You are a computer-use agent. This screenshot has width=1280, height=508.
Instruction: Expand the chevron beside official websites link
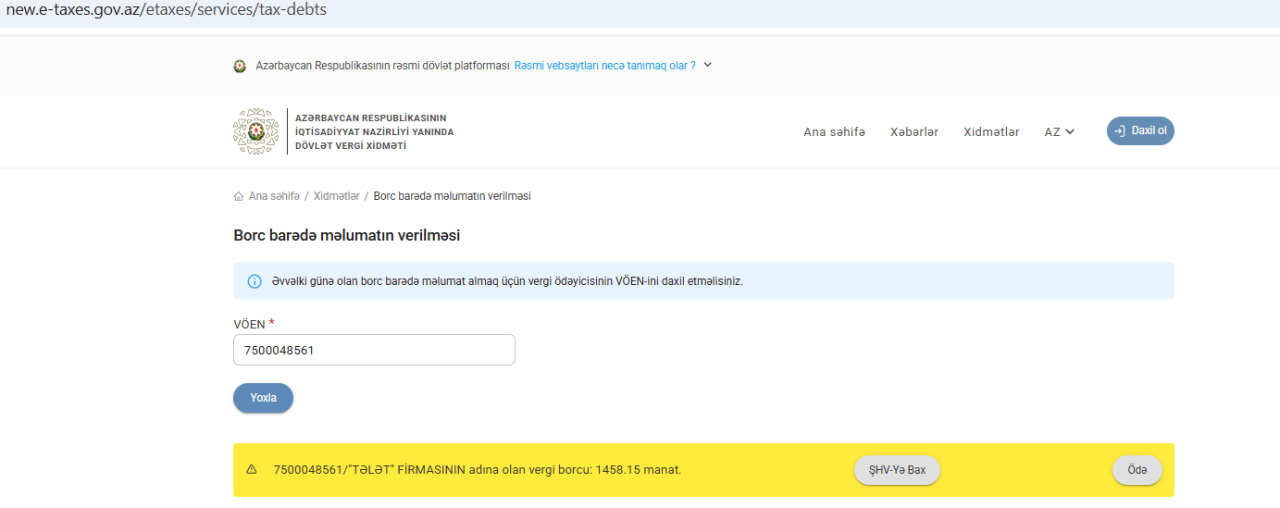[x=708, y=65]
